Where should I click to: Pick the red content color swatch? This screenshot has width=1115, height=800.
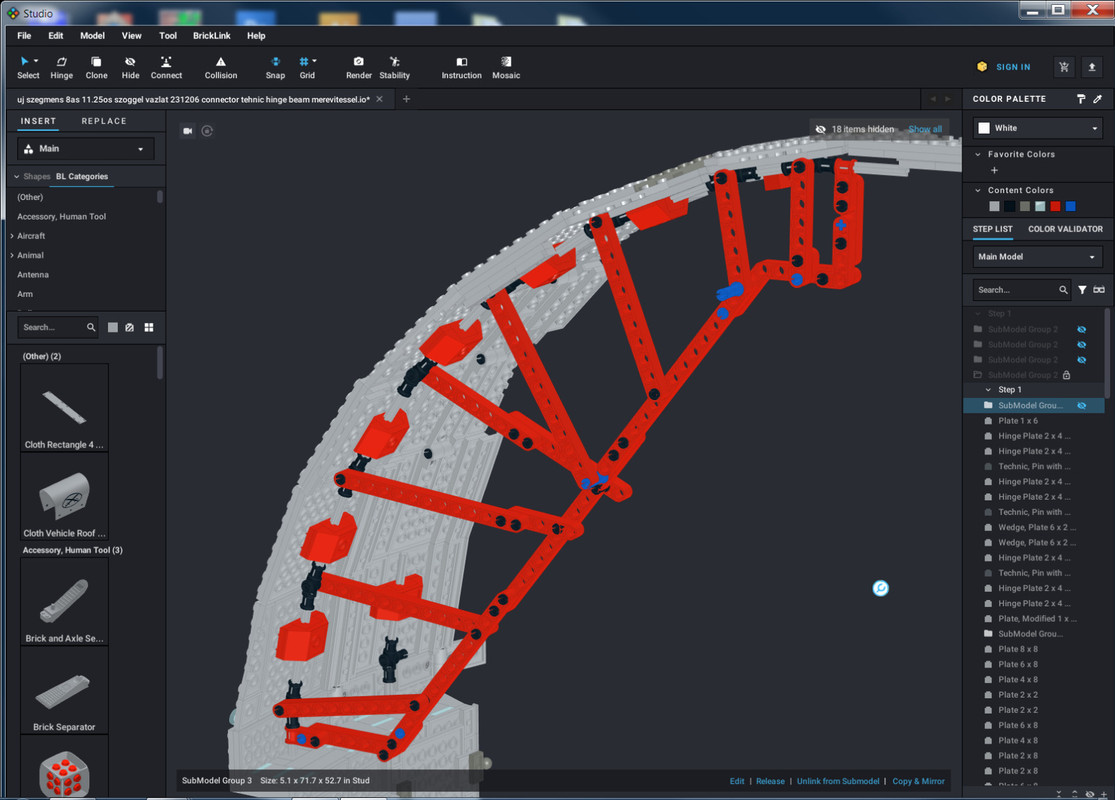pyautogui.click(x=1055, y=206)
